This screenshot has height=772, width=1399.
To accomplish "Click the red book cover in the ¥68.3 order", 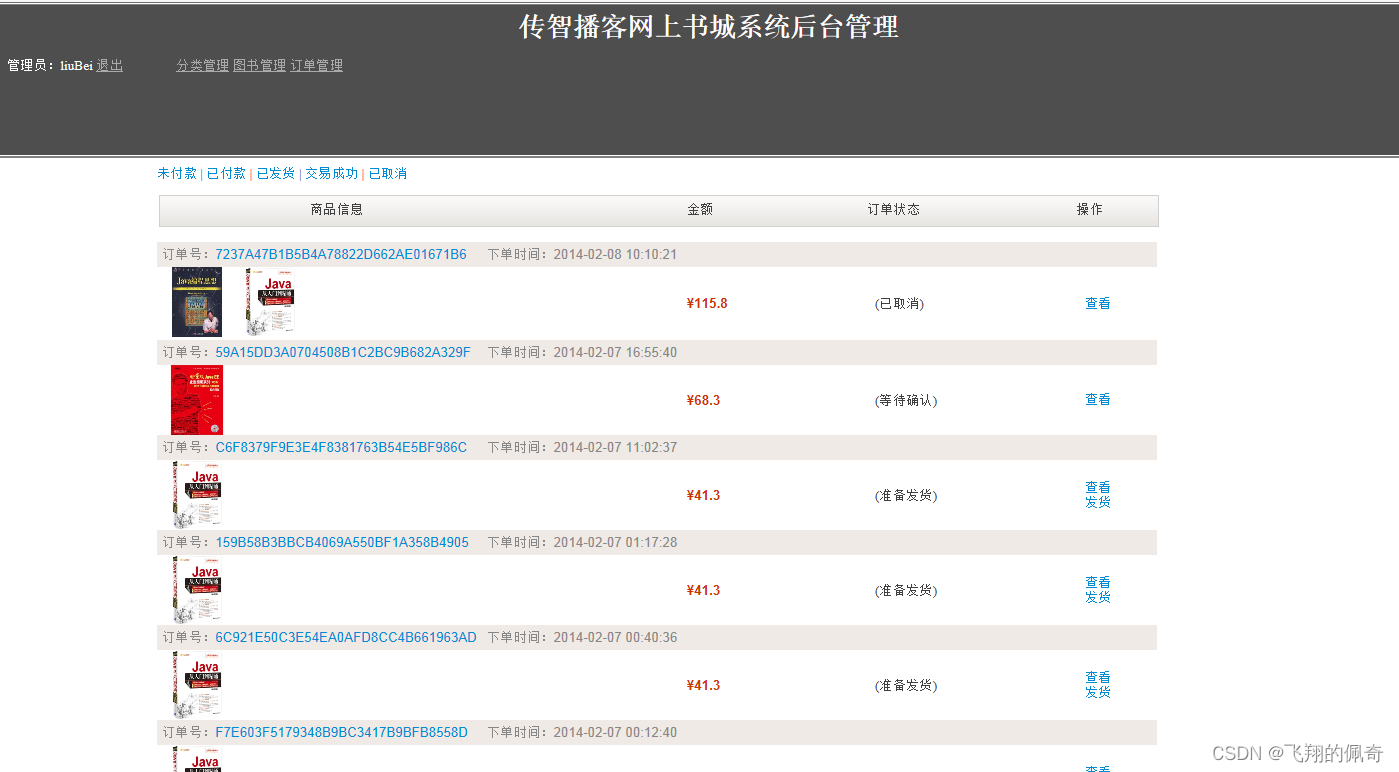I will (x=197, y=400).
